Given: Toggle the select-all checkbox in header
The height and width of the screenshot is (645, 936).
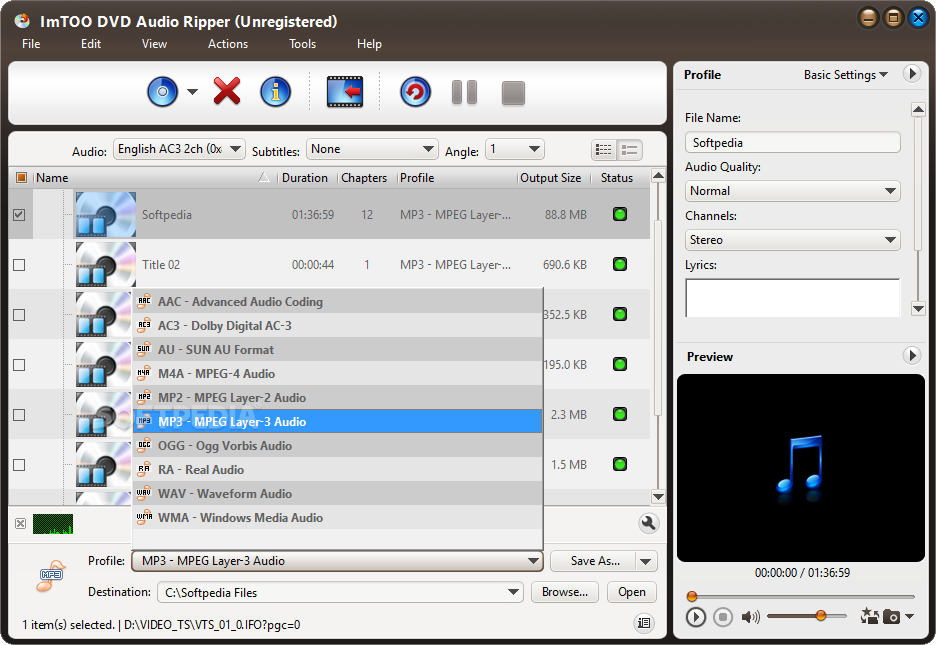Looking at the screenshot, I should pos(21,177).
